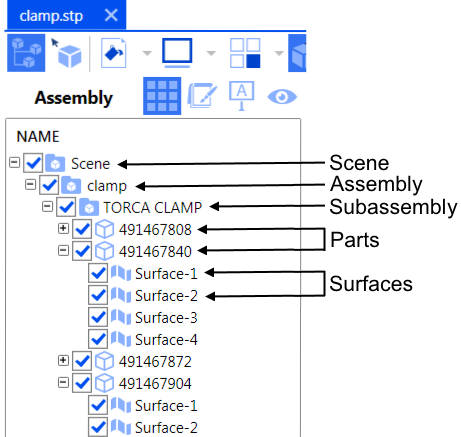Uncheck Surface-3 checkbox under 491467840
Viewport: 461px width, 437px height.
click(98, 317)
